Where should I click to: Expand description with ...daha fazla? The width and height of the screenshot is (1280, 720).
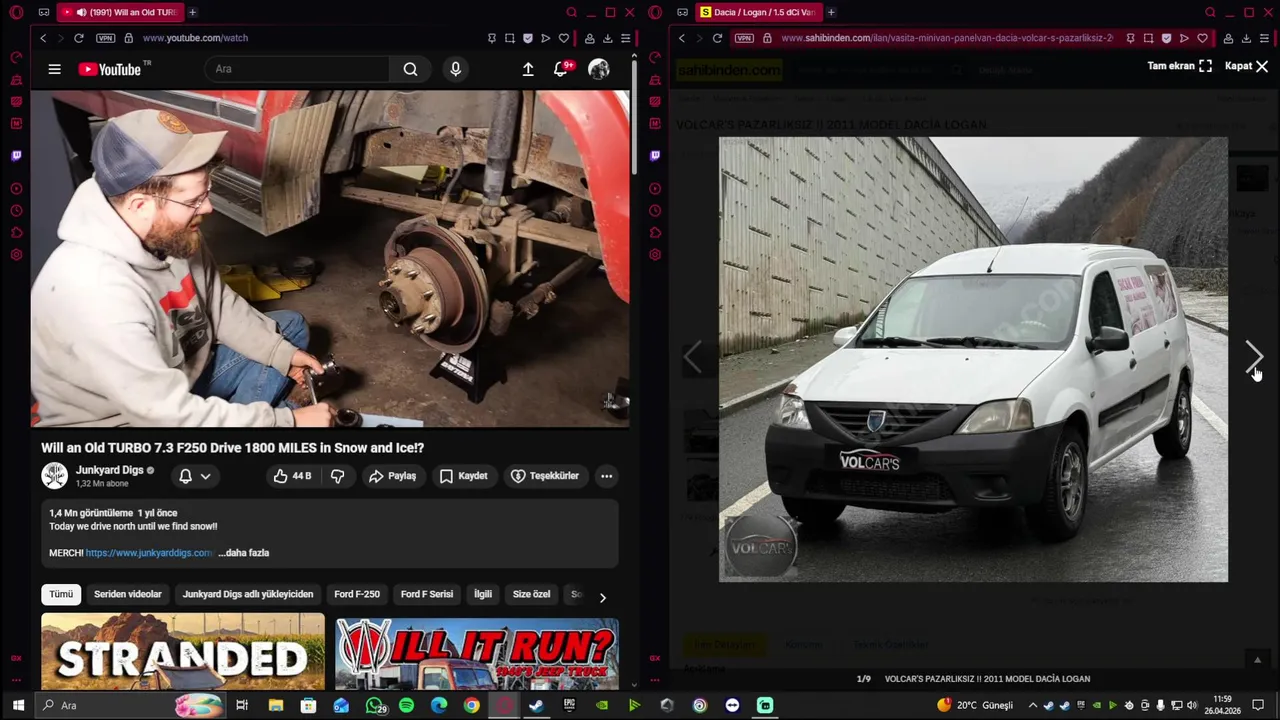(x=244, y=553)
